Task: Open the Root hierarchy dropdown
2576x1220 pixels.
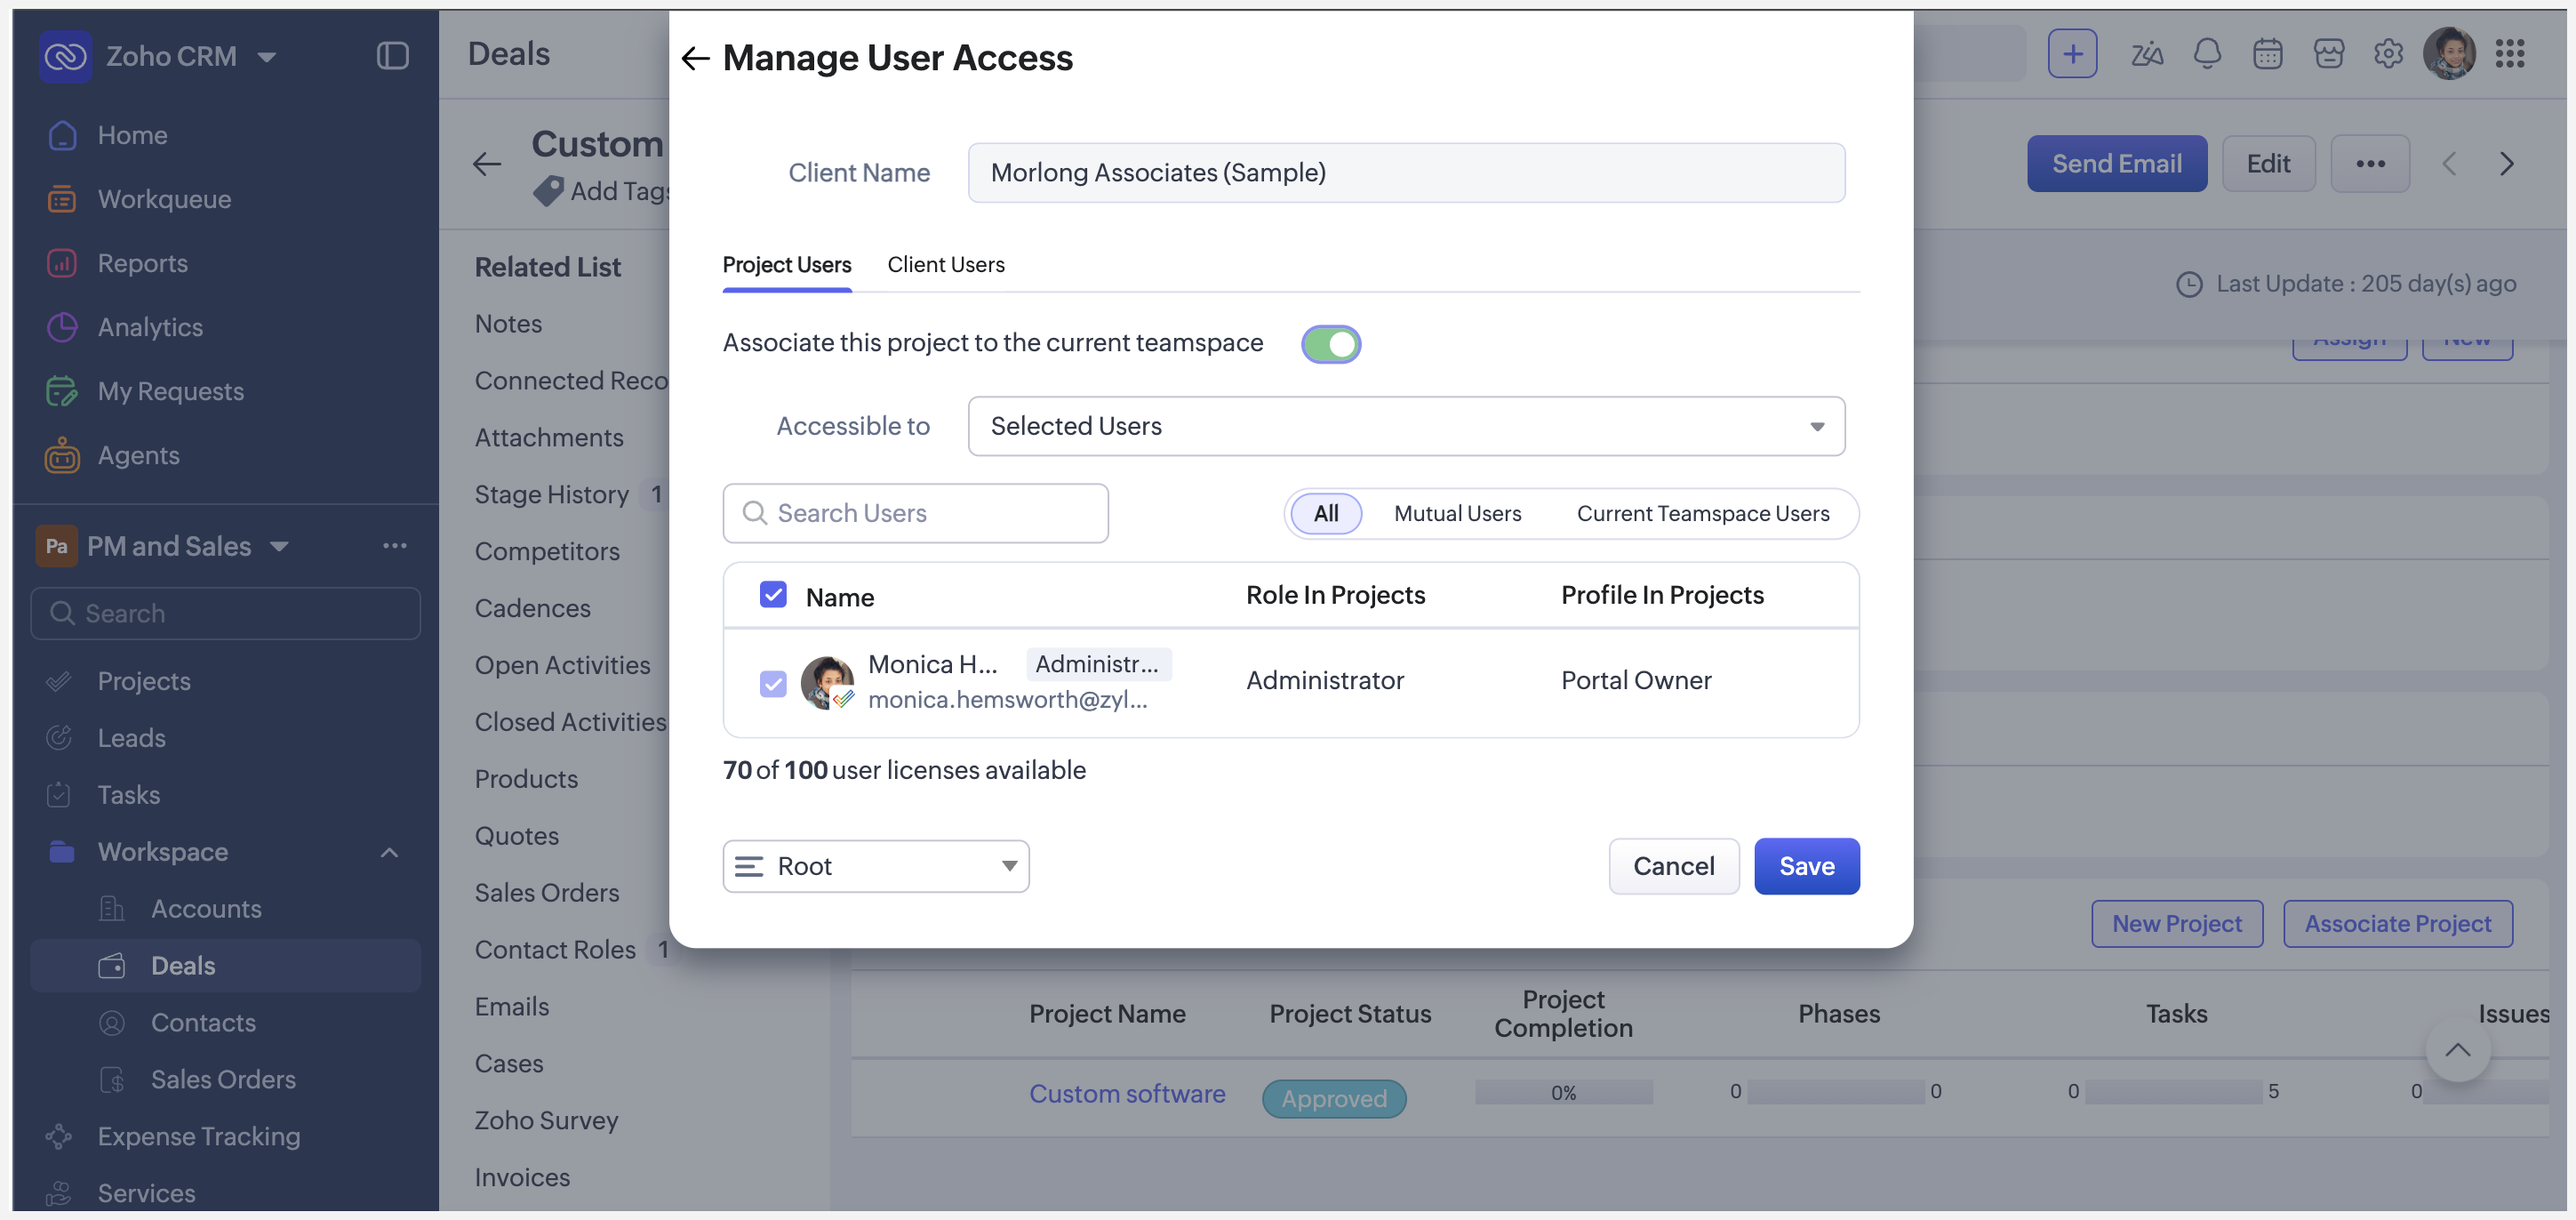Action: [x=876, y=866]
